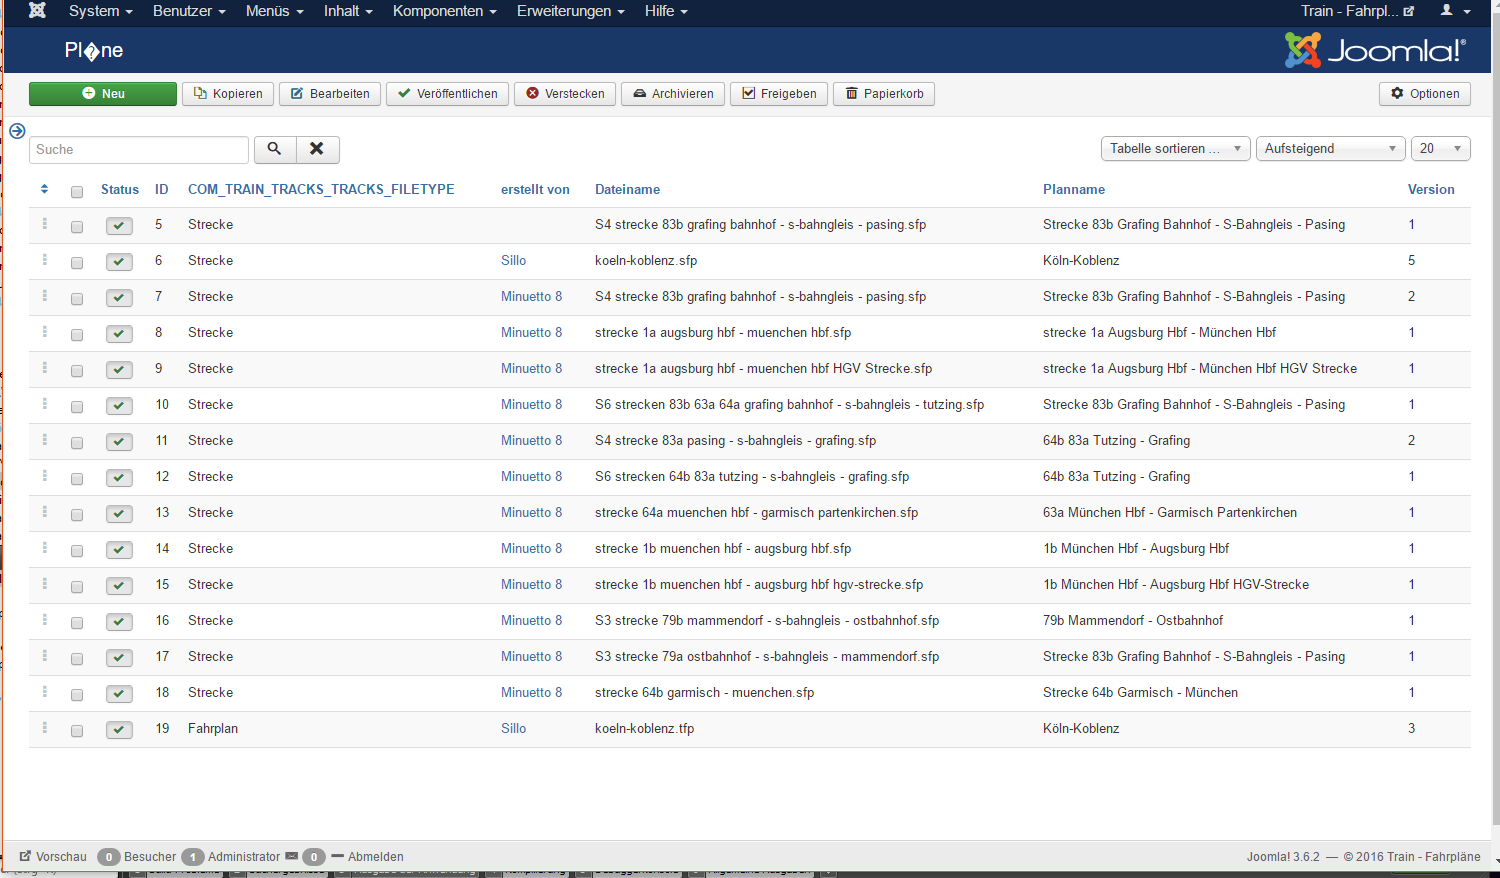Click the Joomla logo icon in top bar
1500x878 pixels.
click(x=37, y=11)
